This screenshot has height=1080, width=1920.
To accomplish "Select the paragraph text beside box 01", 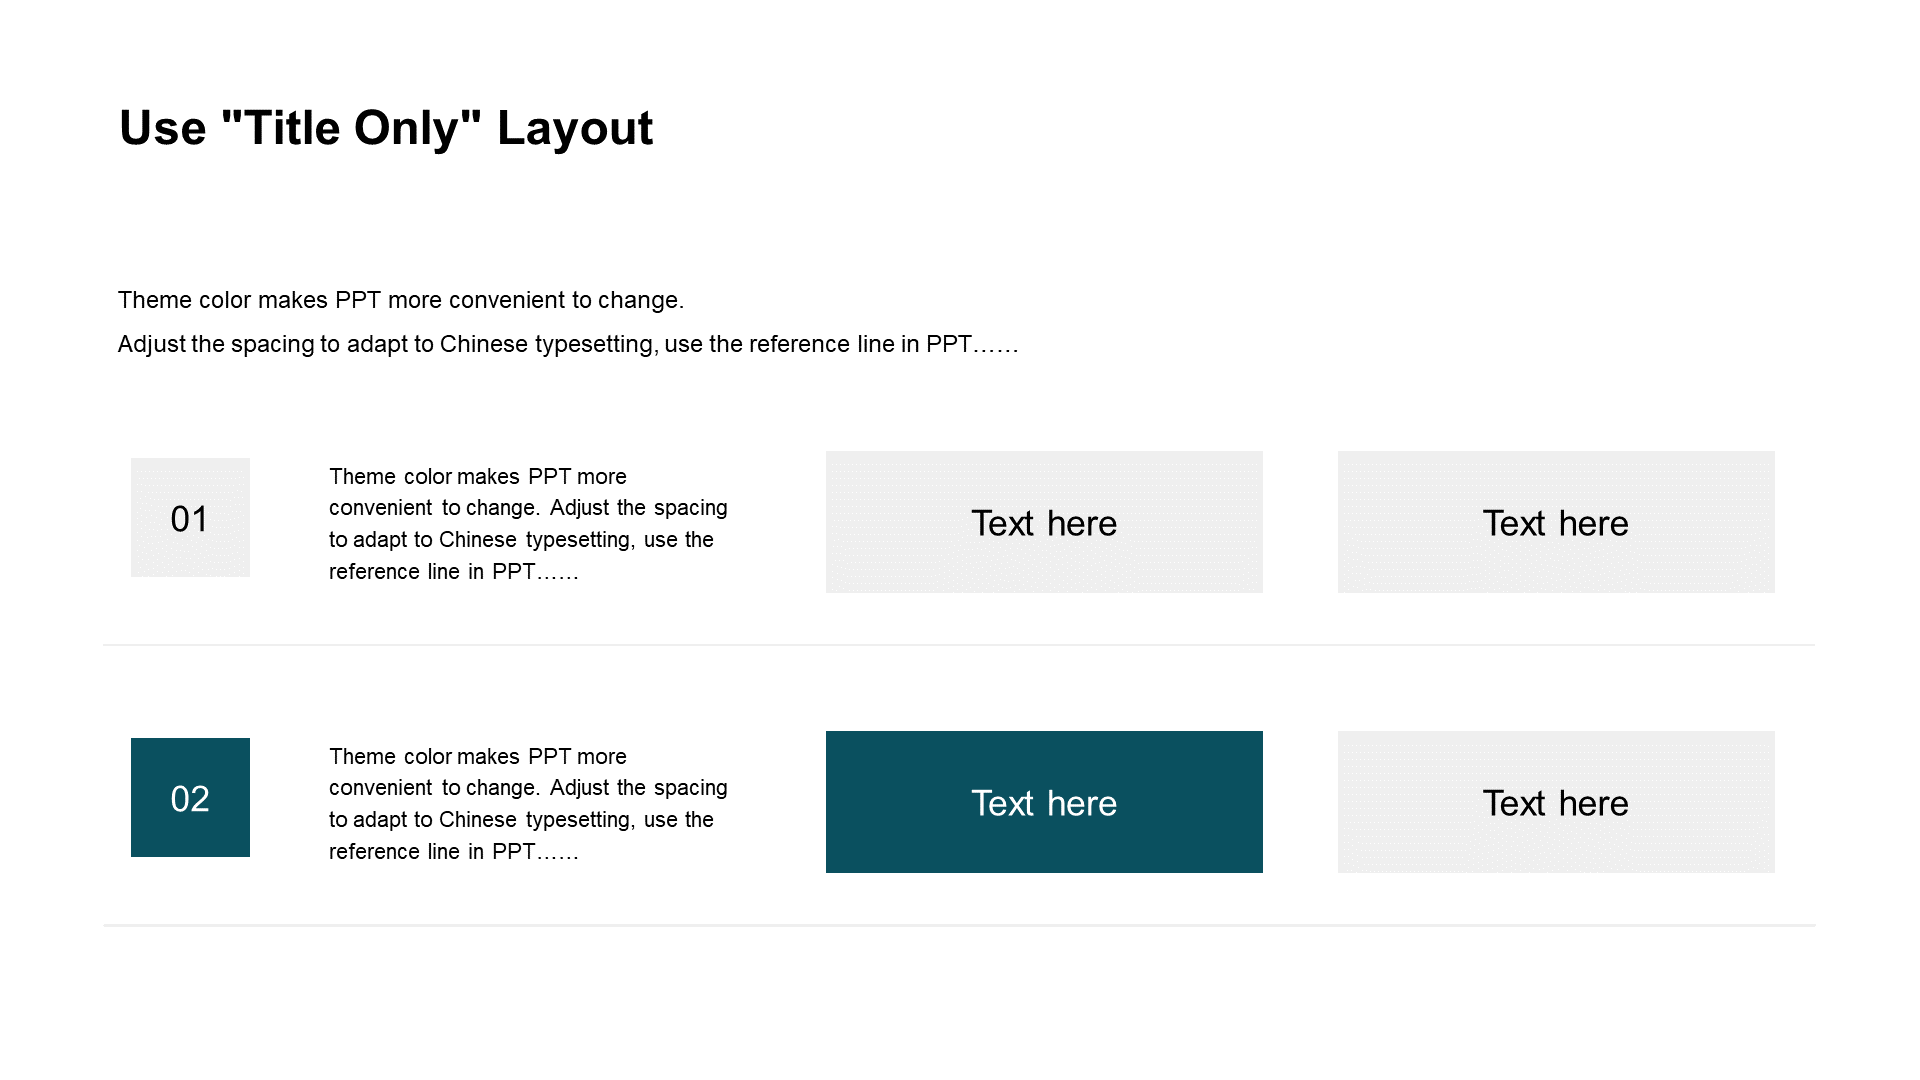I will click(x=528, y=524).
